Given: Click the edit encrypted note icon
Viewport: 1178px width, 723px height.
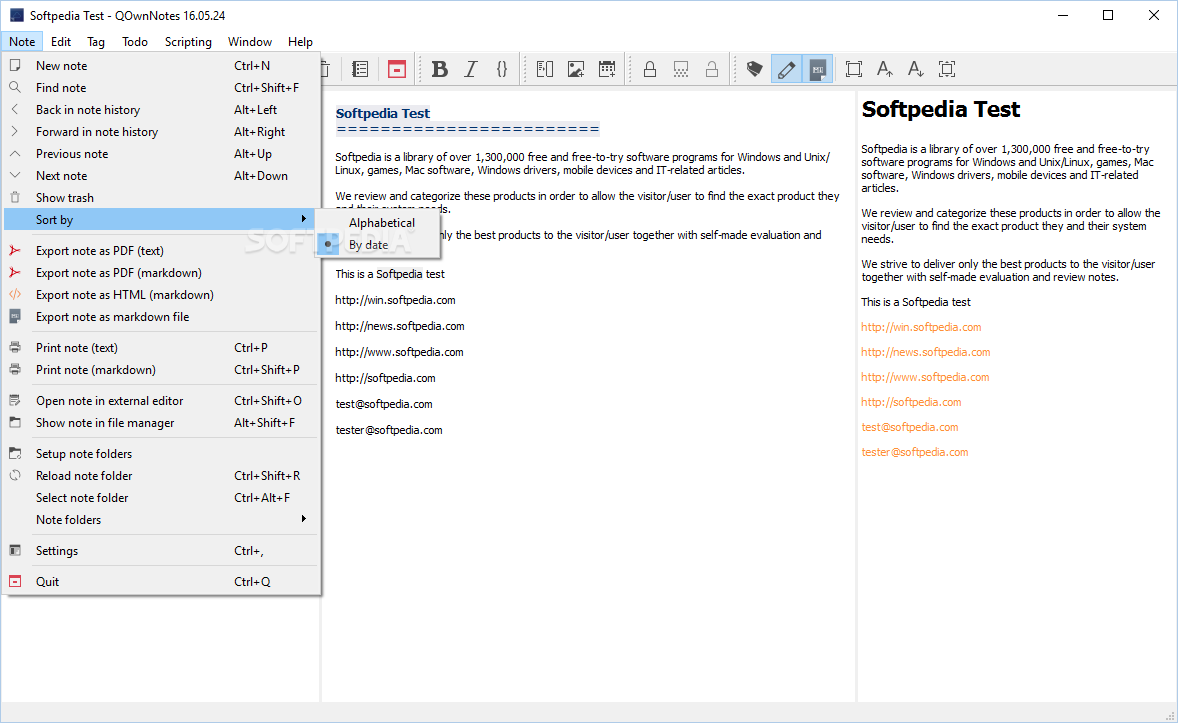Looking at the screenshot, I should [681, 69].
